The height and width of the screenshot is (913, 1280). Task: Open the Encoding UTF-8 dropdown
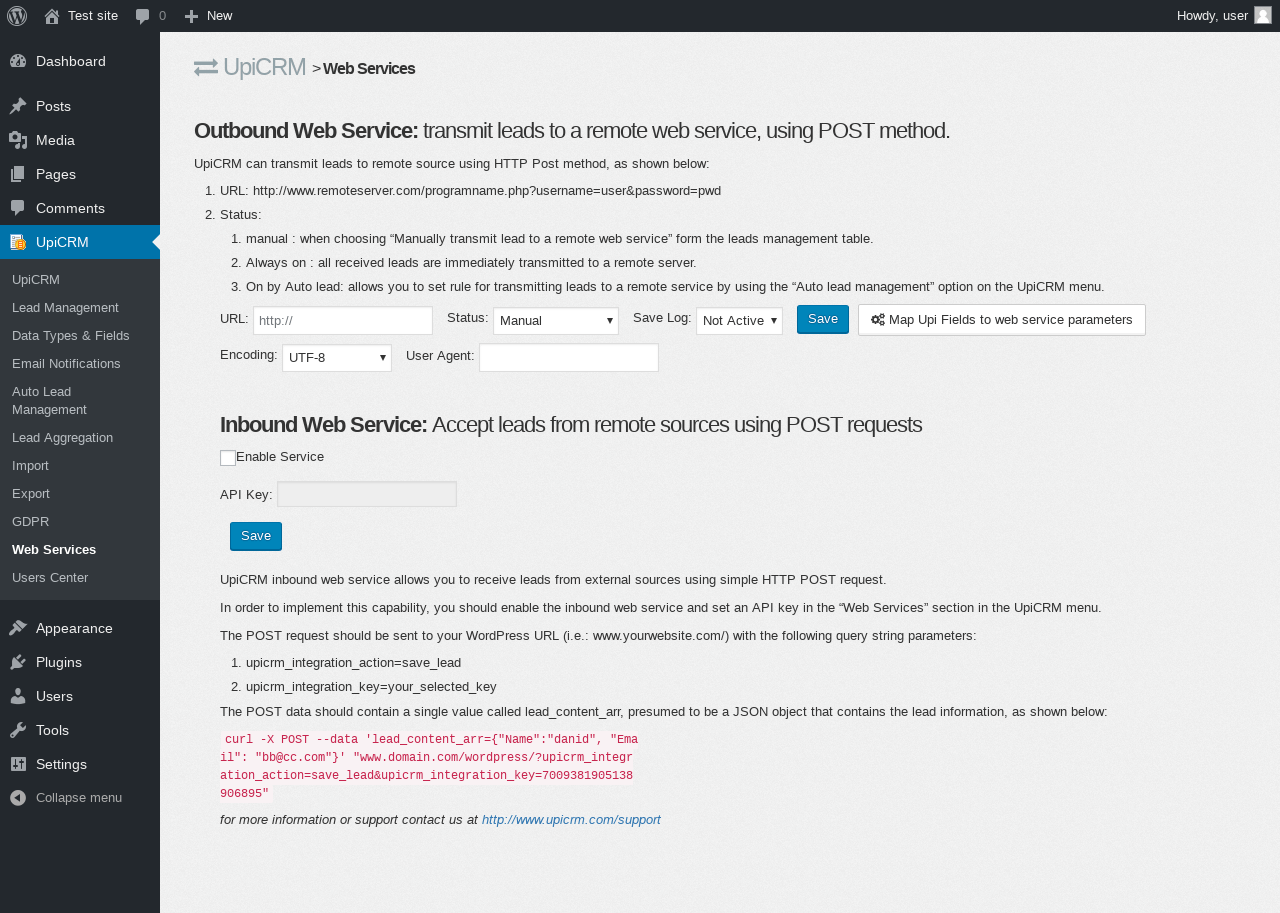click(337, 358)
